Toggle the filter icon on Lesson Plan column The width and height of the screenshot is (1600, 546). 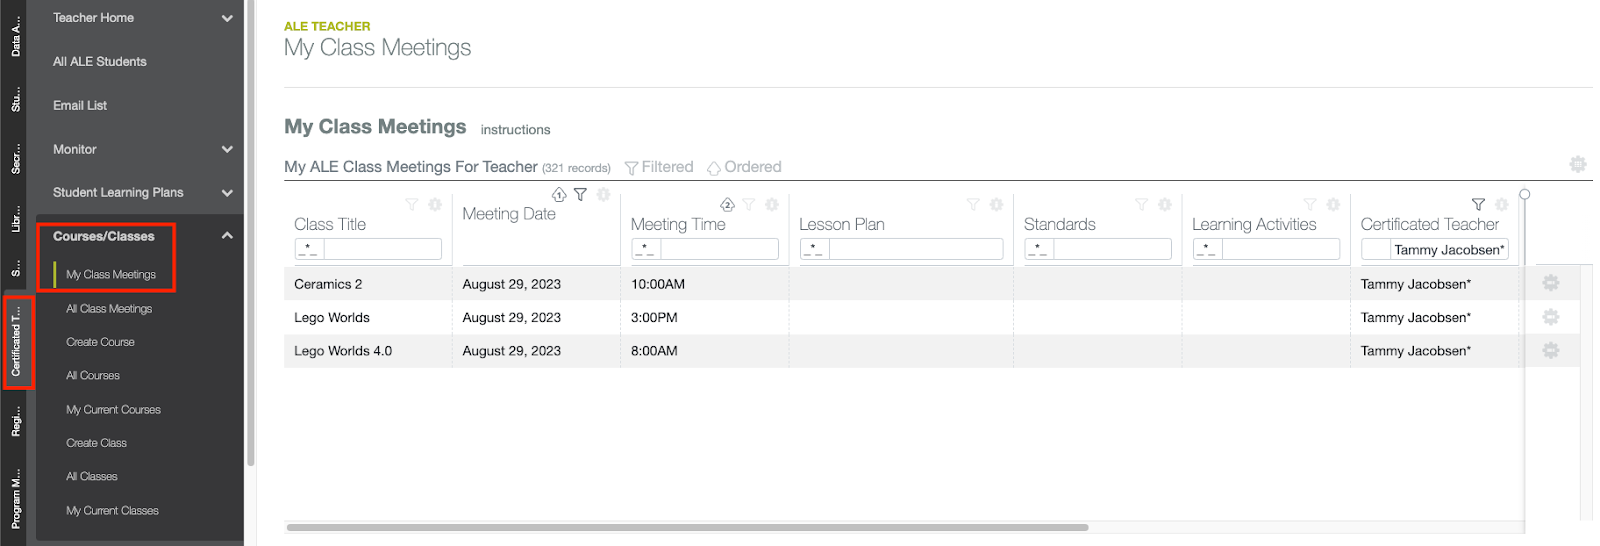click(973, 204)
